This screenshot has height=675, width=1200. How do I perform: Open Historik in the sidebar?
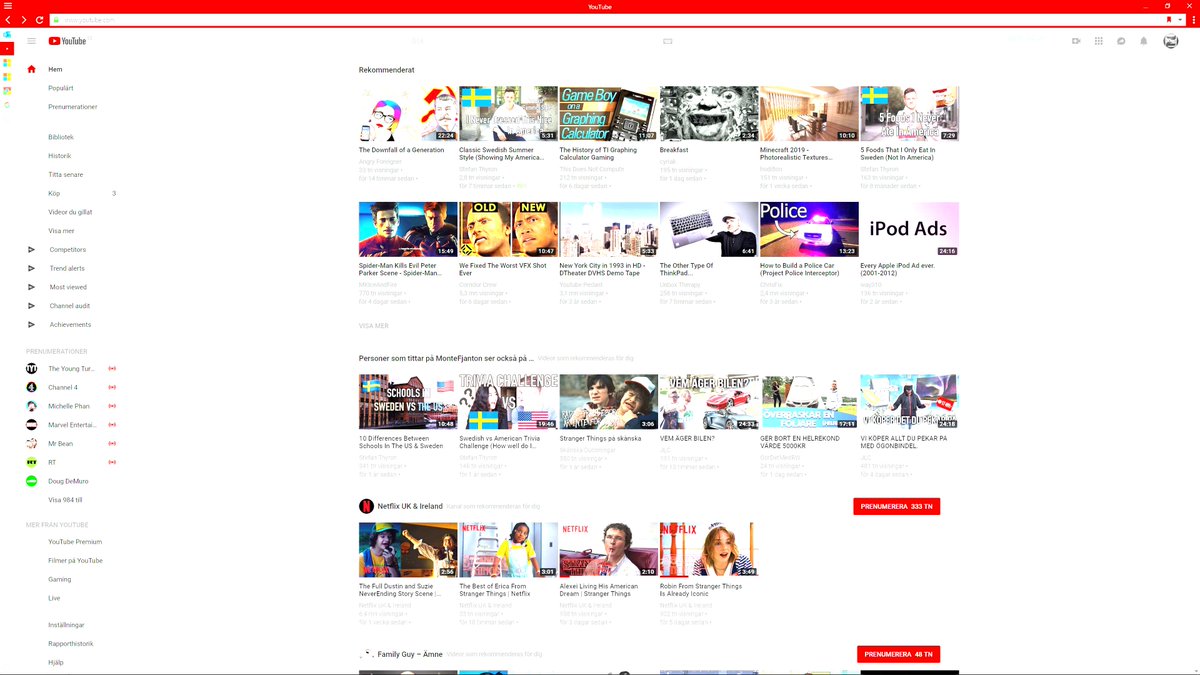pos(60,156)
